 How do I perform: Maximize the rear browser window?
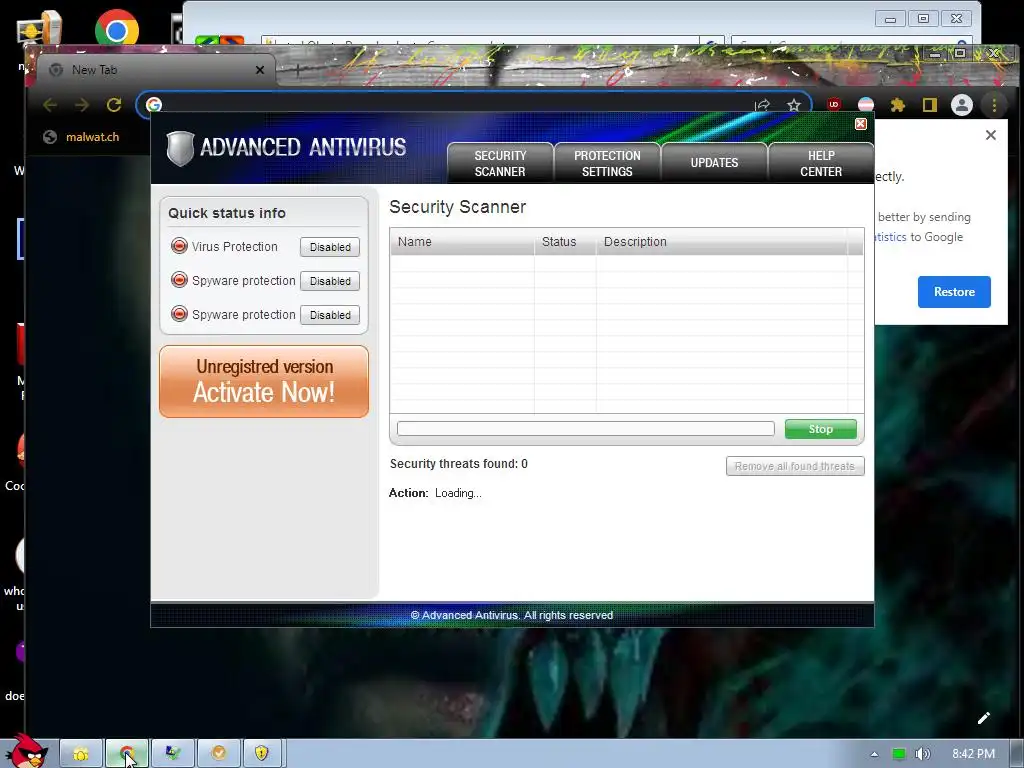pos(923,19)
